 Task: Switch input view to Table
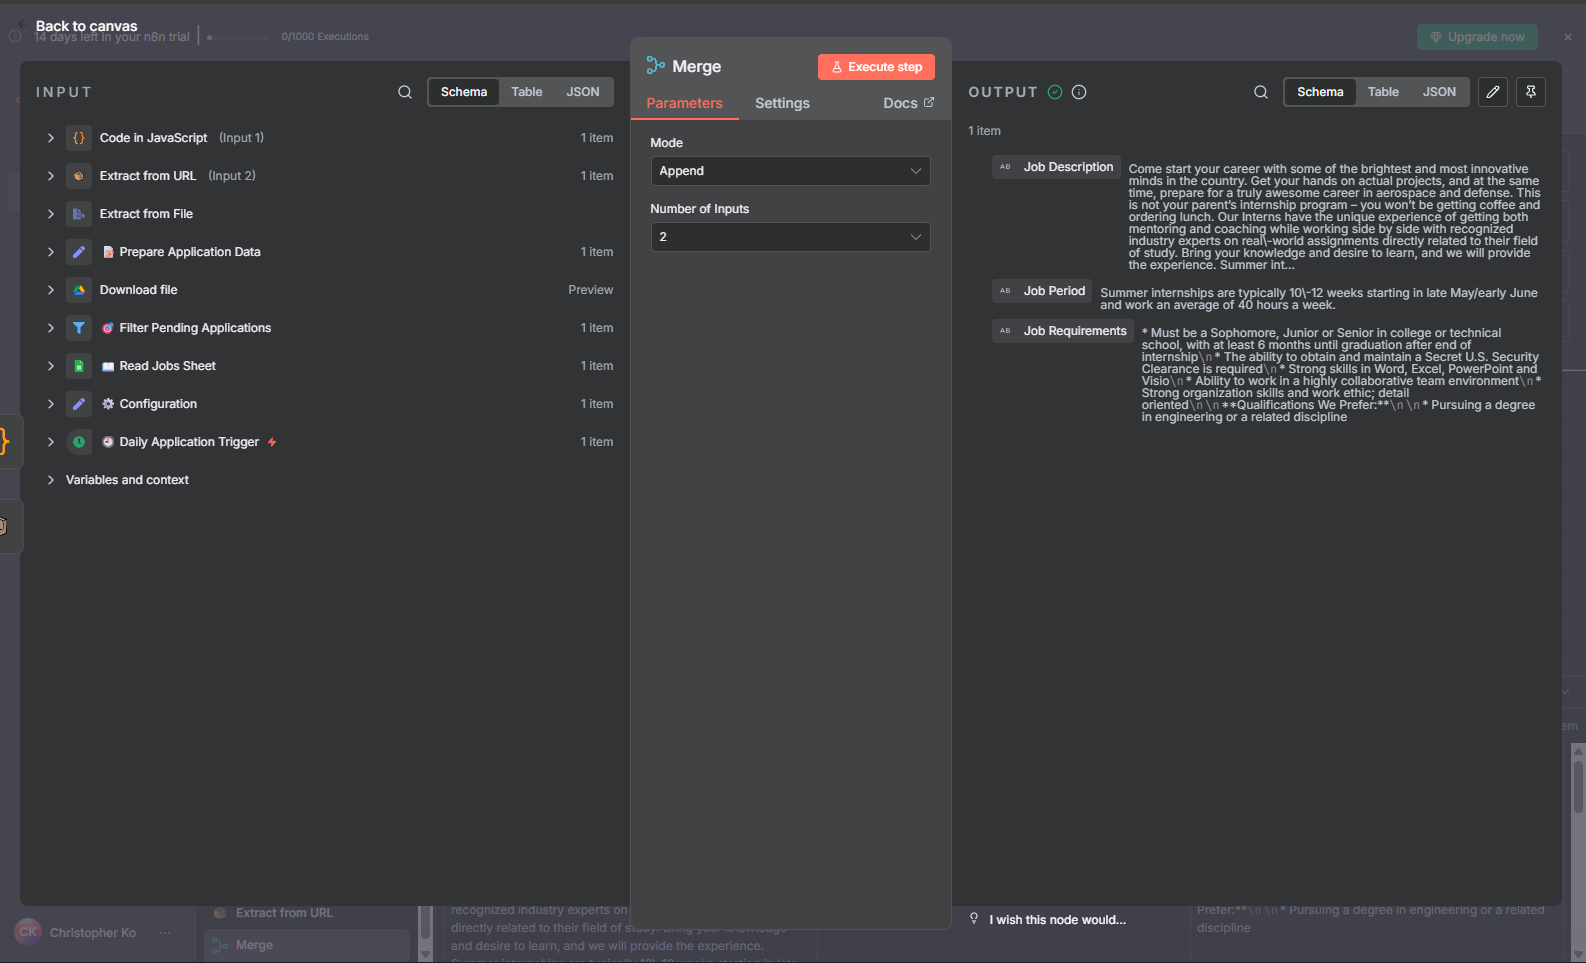tap(527, 92)
